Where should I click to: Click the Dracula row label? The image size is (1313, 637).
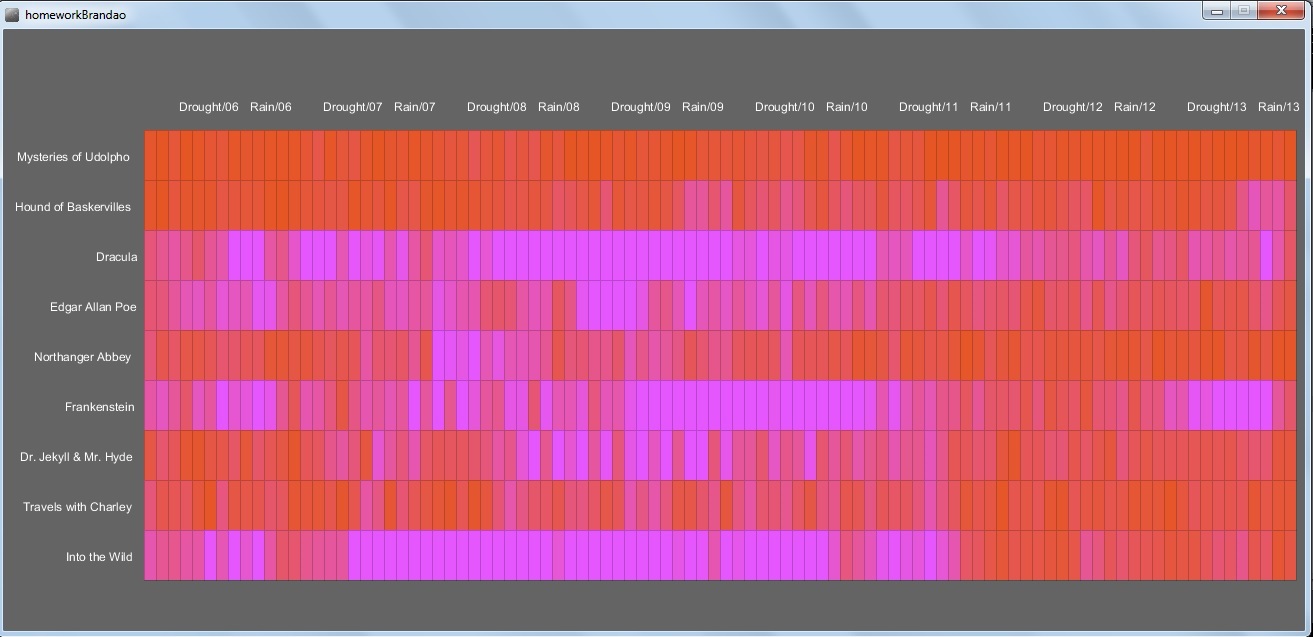coord(116,257)
